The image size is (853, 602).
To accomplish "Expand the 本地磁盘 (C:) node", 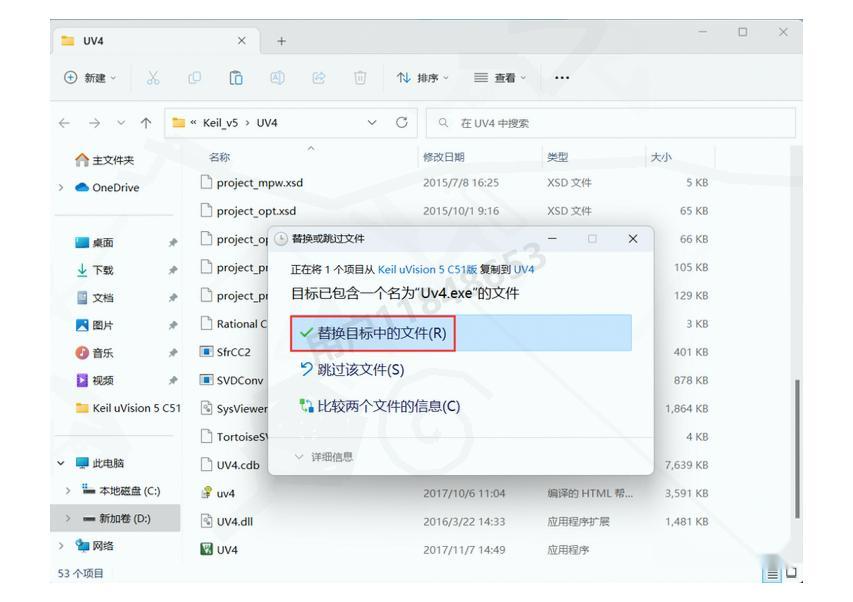I will point(68,491).
